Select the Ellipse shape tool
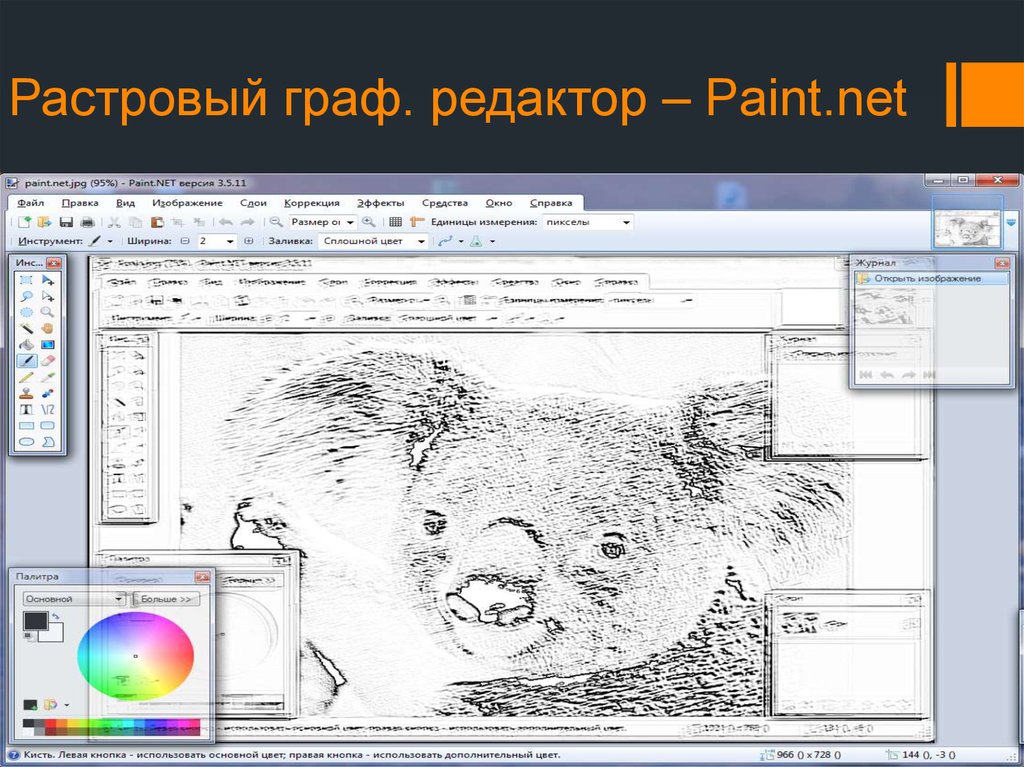 coord(26,442)
